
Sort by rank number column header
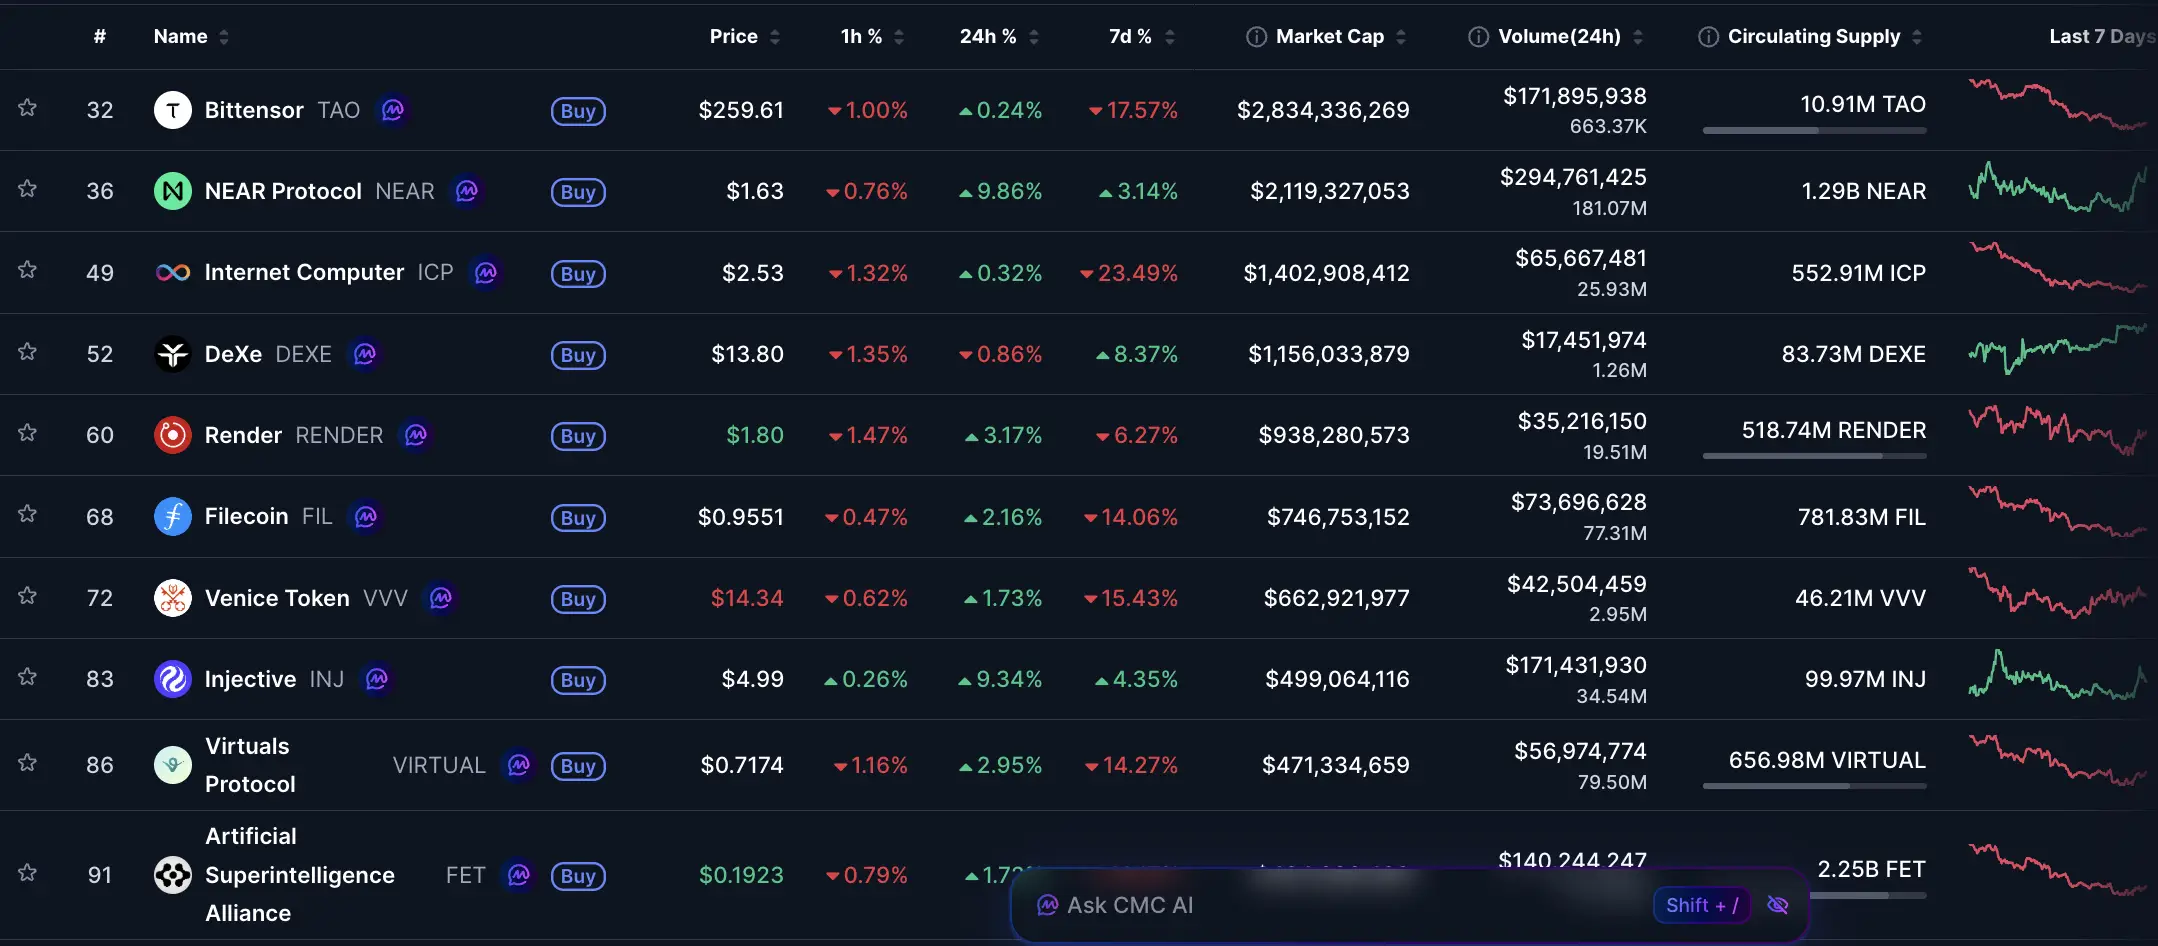click(x=100, y=37)
